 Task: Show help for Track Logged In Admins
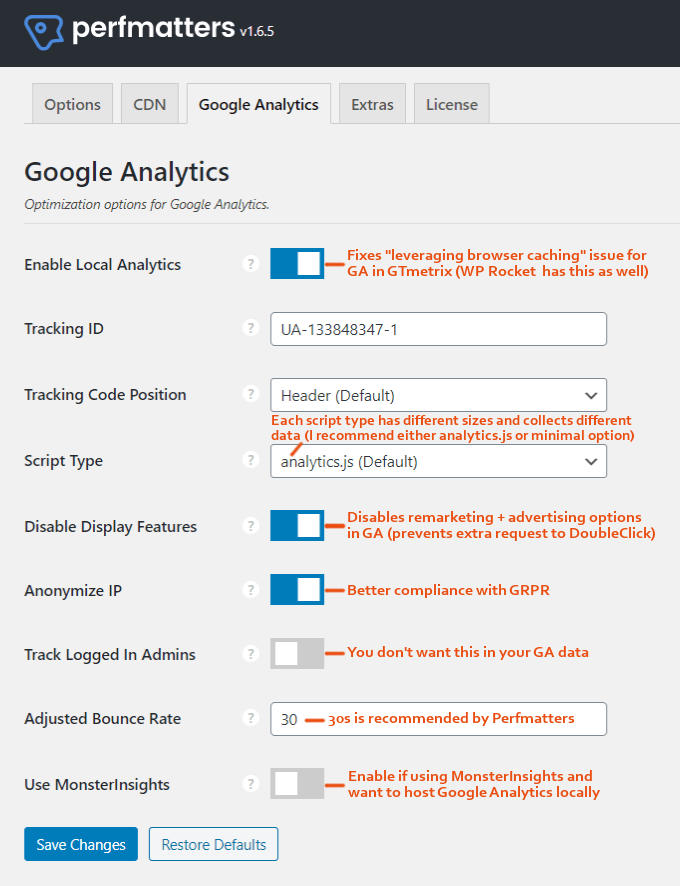tap(250, 654)
